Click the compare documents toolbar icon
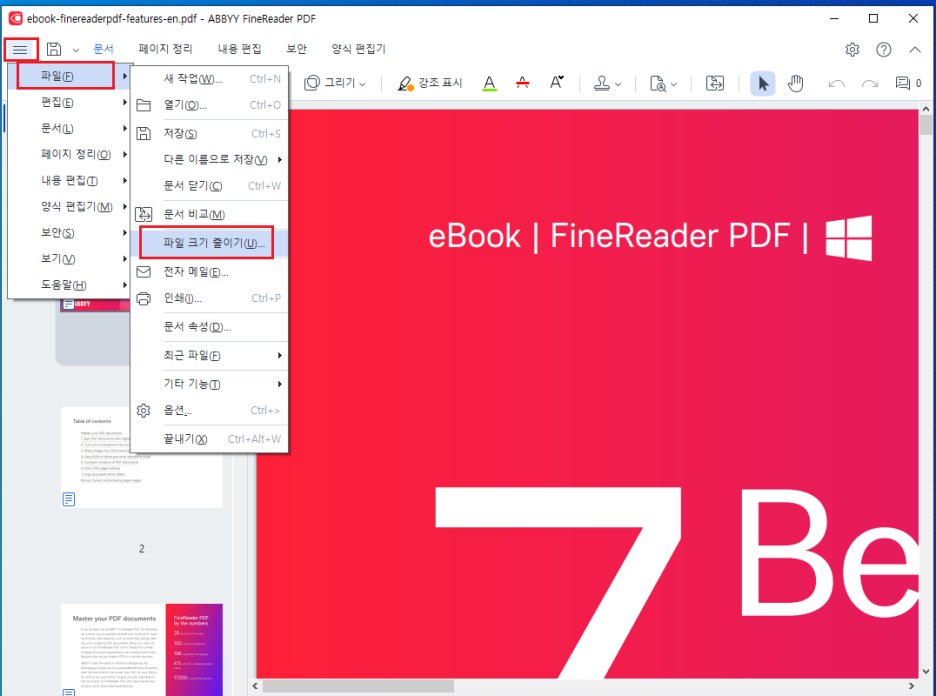Screen dimensions: 936x696 [715, 83]
